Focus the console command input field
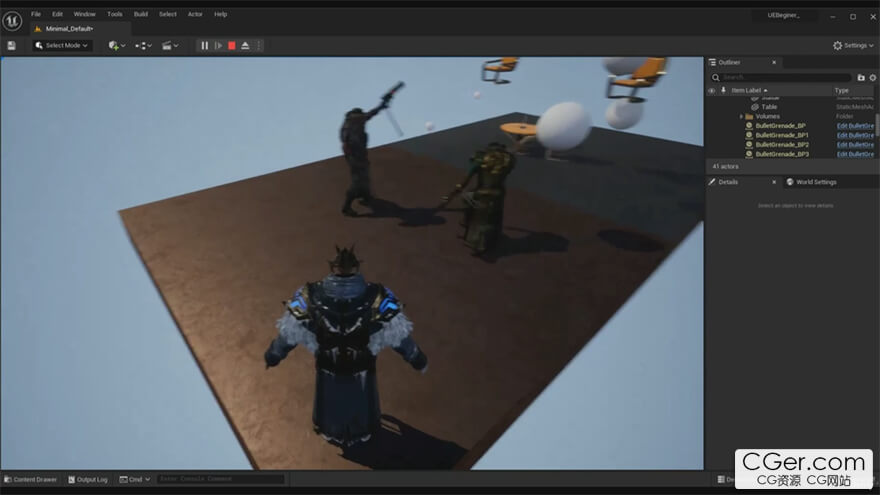 221,479
